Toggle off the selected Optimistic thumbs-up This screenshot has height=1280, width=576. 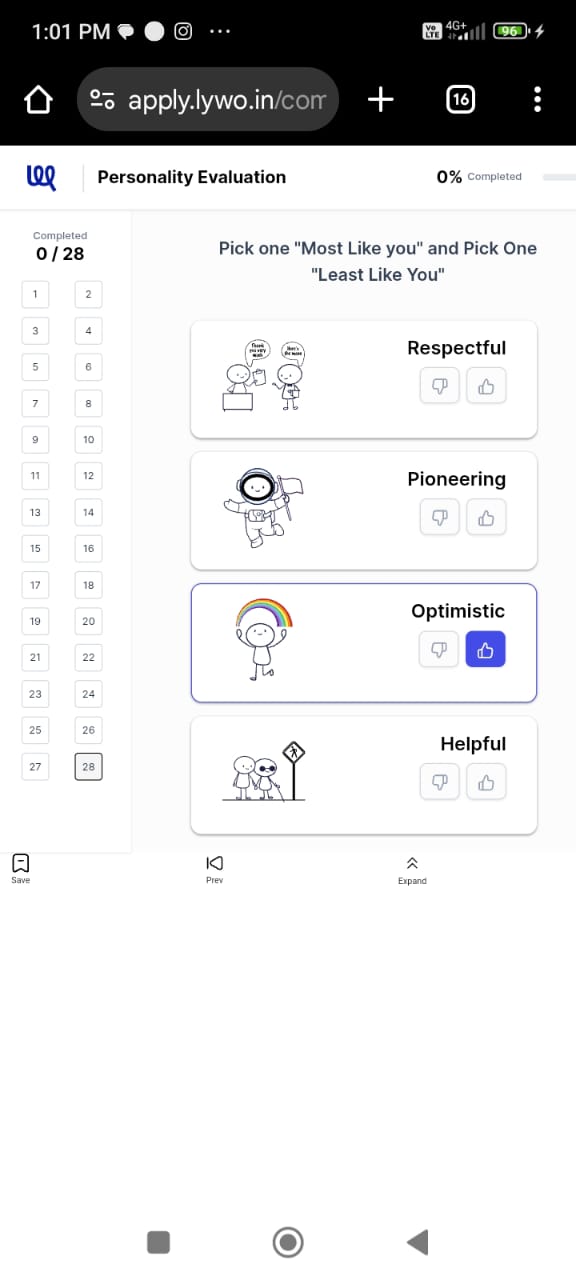486,650
